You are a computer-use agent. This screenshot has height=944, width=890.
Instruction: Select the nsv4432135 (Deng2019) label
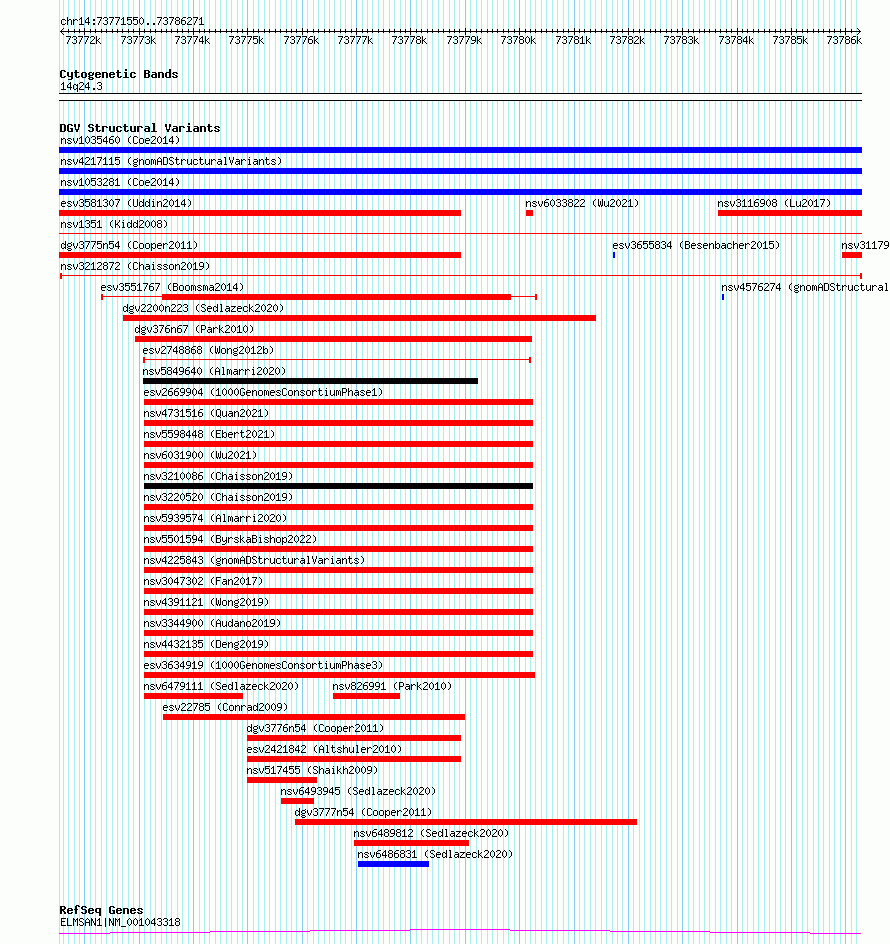(206, 645)
